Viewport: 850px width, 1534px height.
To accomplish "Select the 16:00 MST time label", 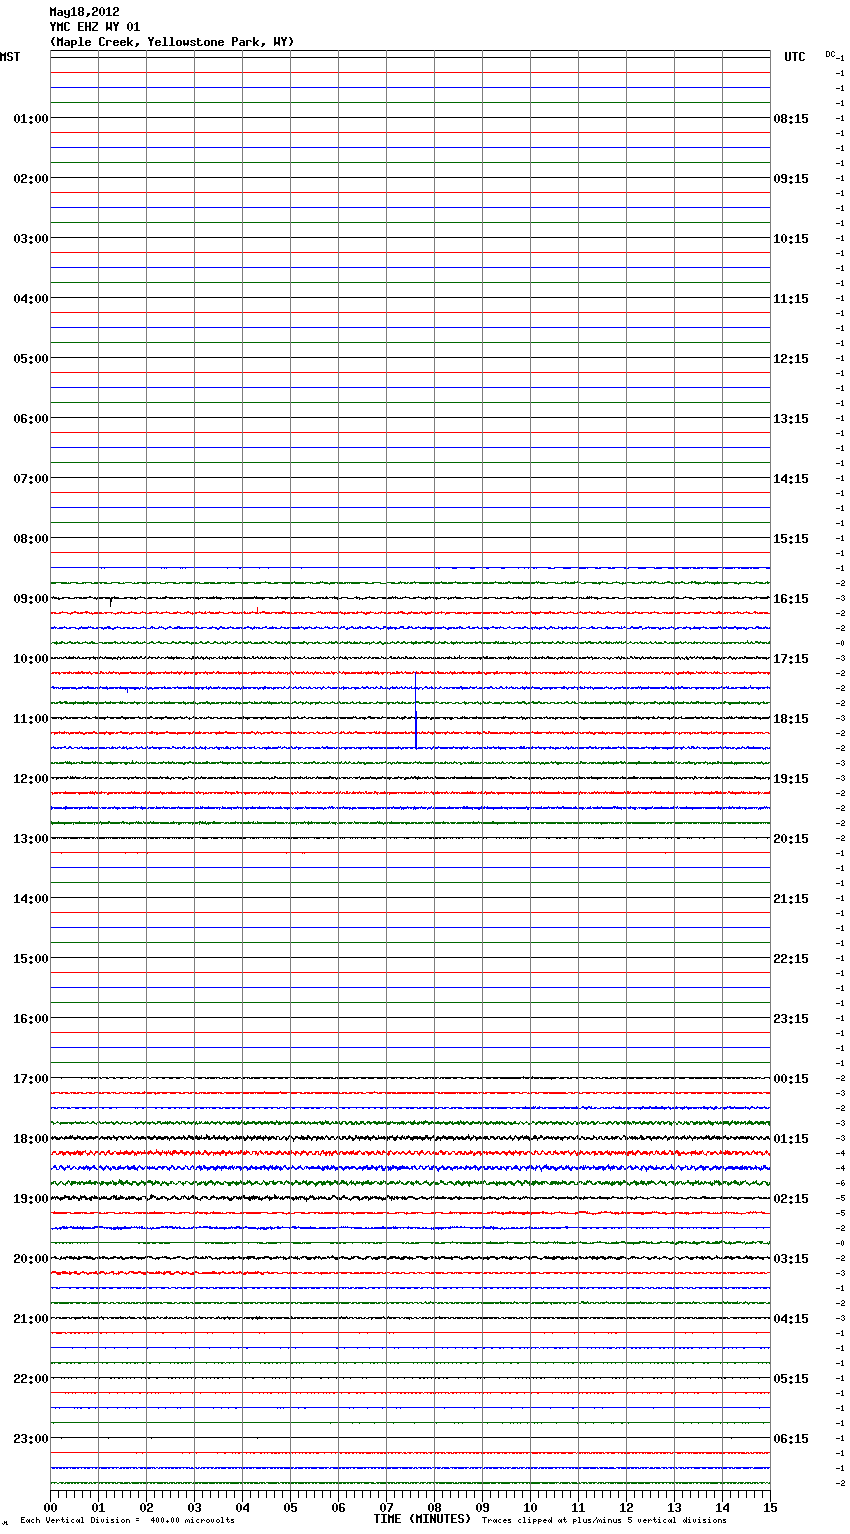I will [x=31, y=1019].
